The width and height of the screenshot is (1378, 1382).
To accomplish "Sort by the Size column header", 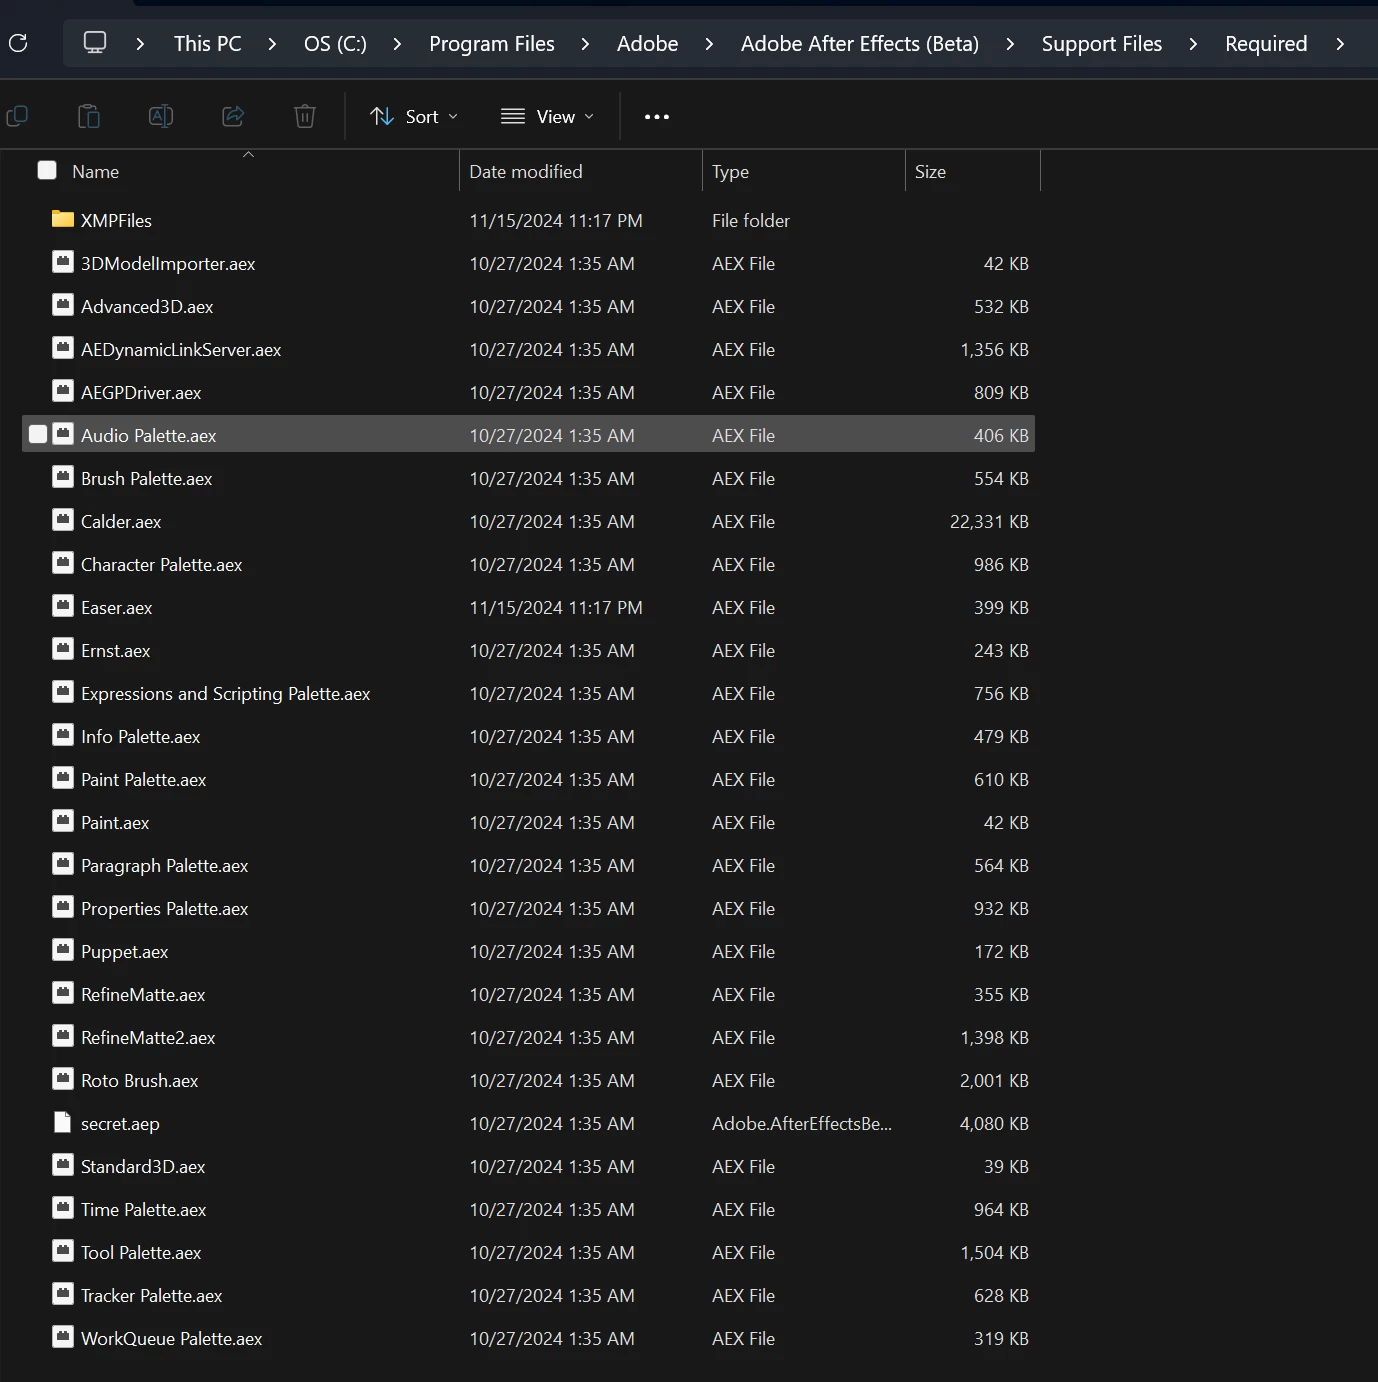I will pos(930,171).
